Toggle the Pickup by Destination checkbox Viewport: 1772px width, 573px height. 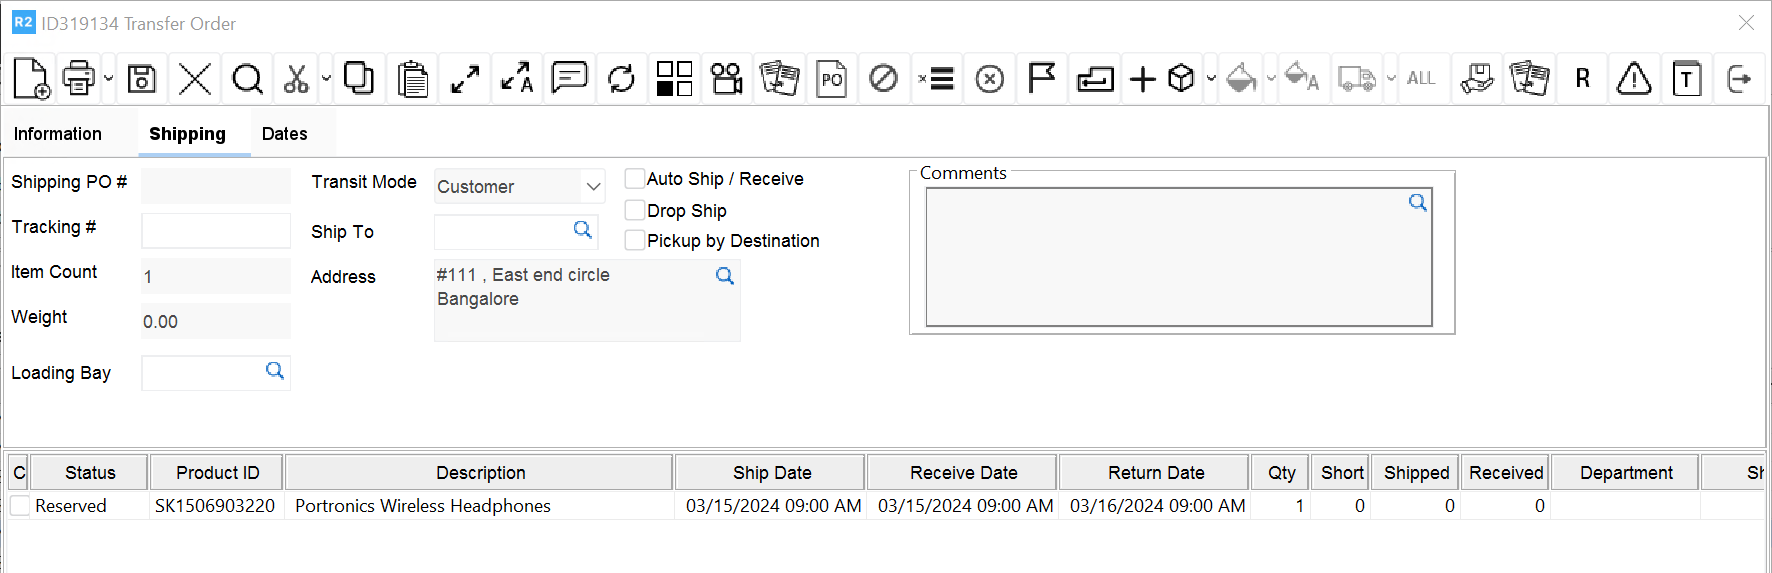634,241
